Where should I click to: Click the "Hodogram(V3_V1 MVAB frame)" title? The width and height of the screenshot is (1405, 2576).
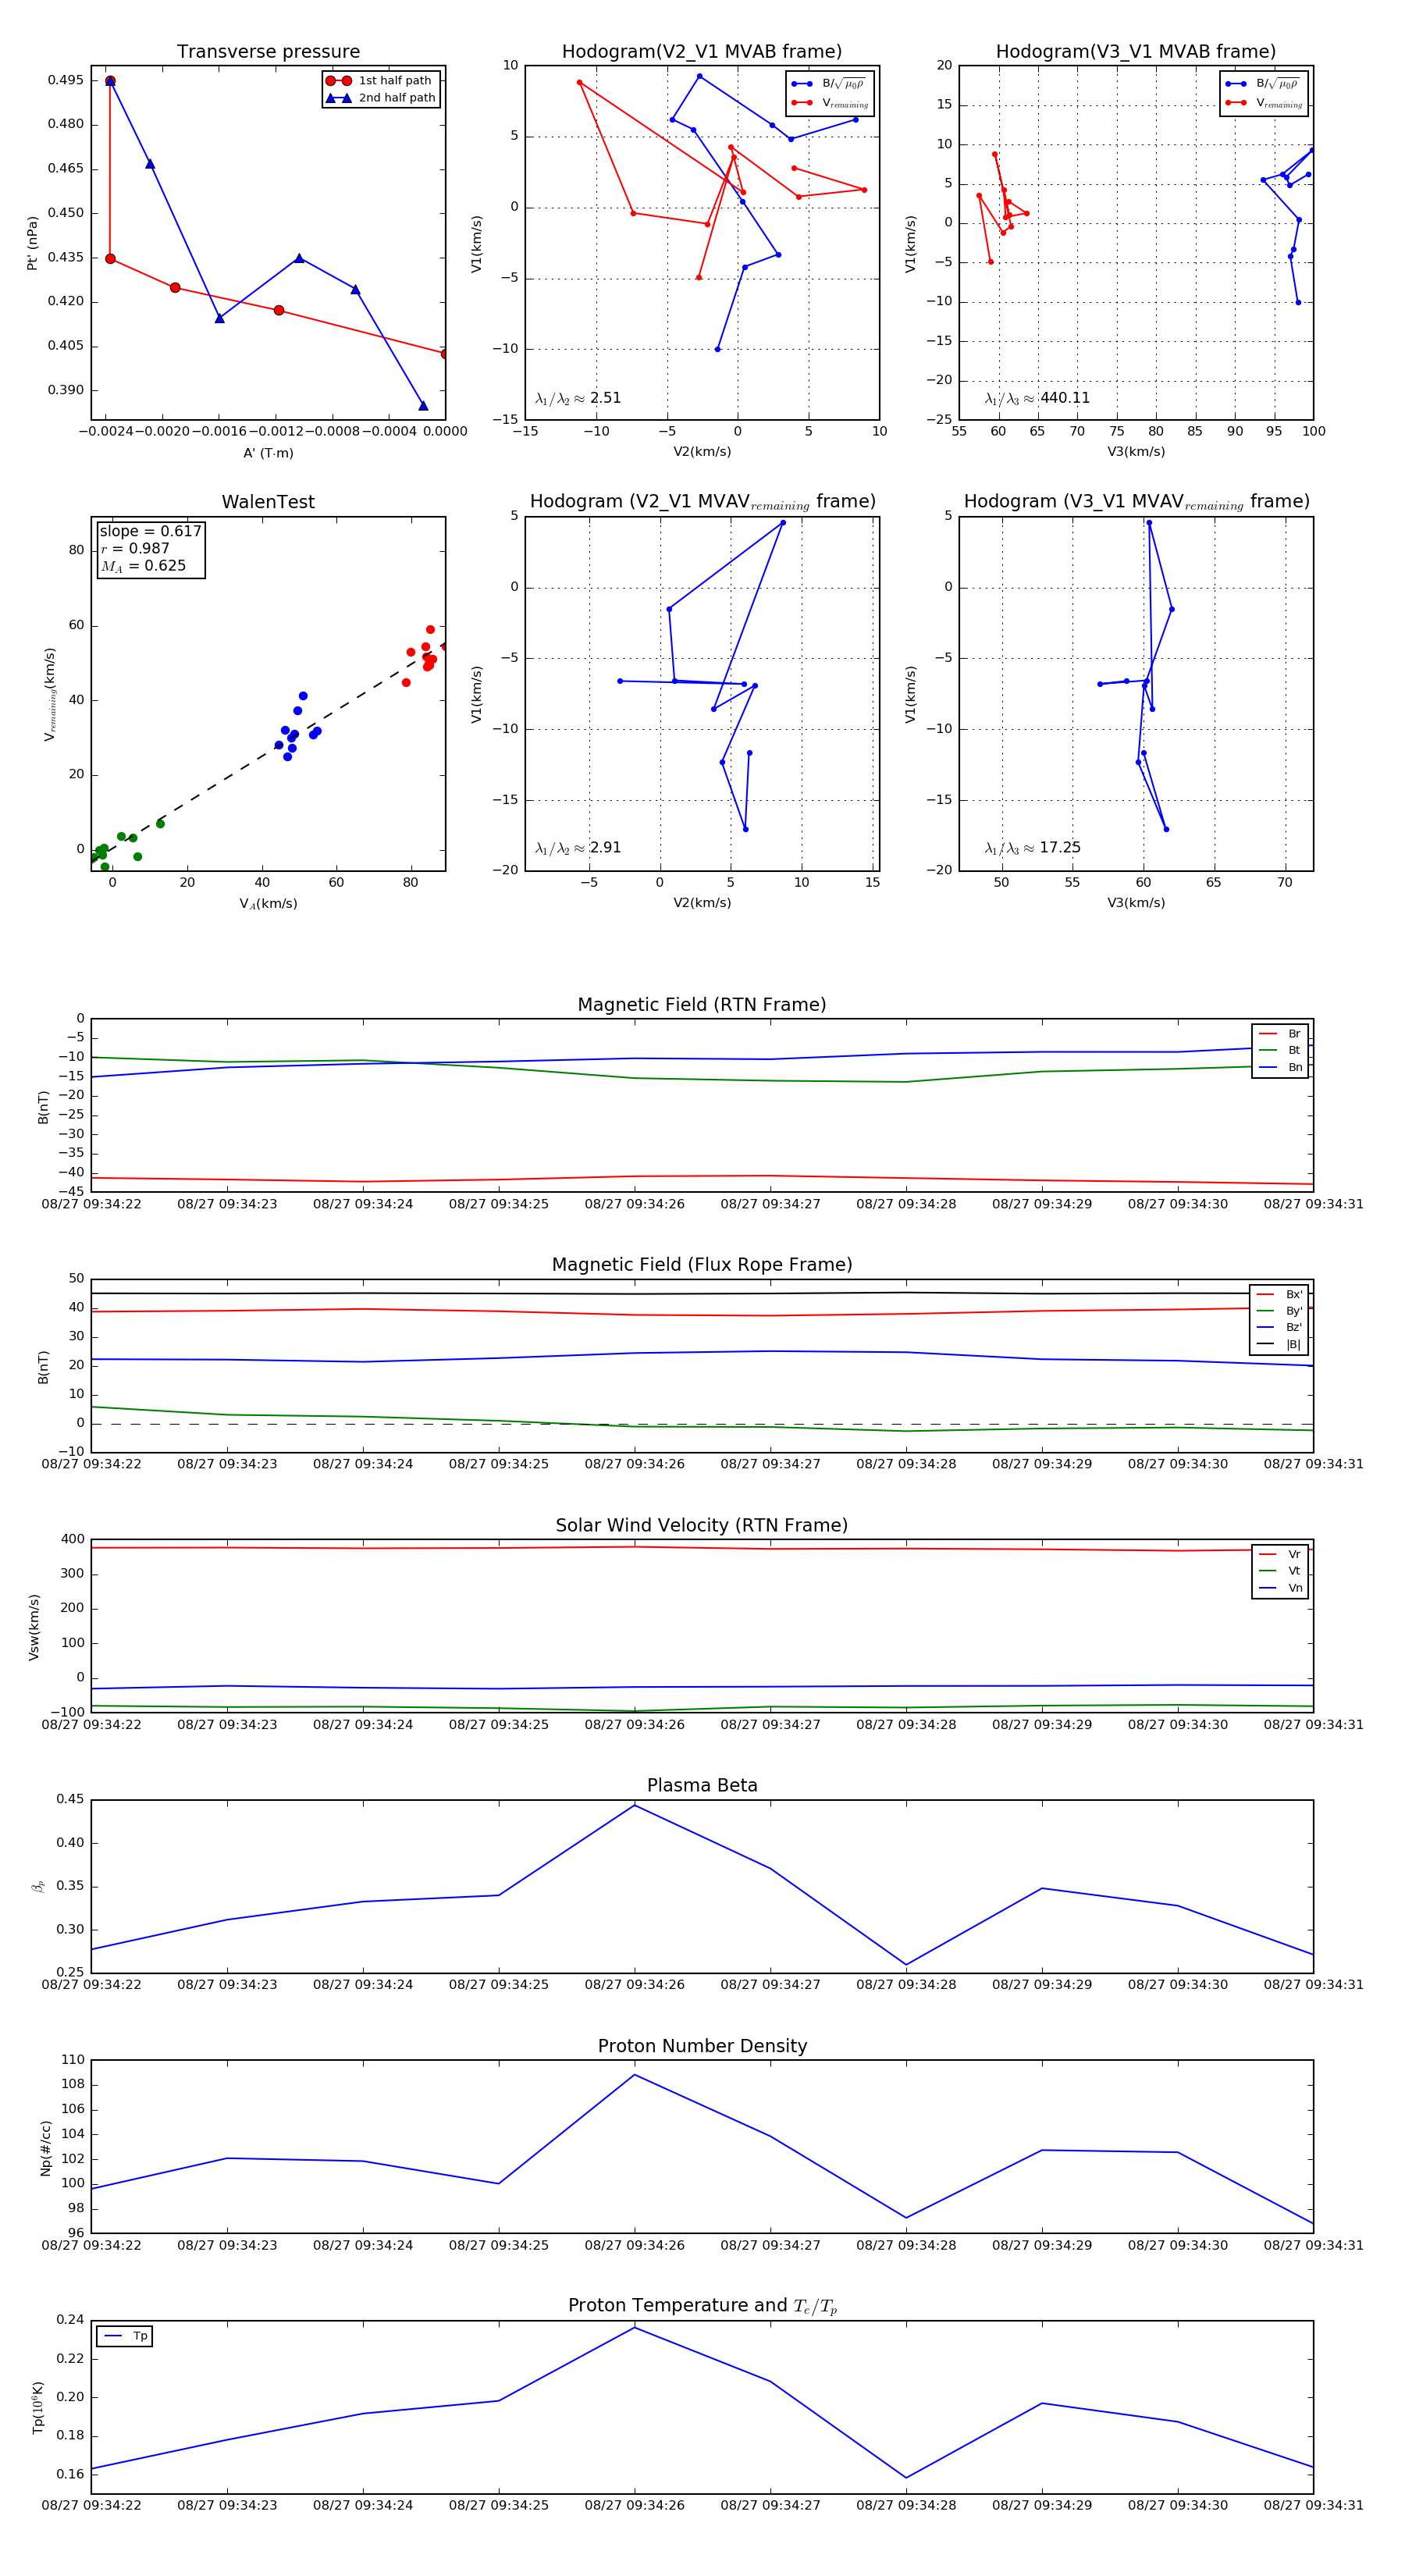click(1136, 52)
